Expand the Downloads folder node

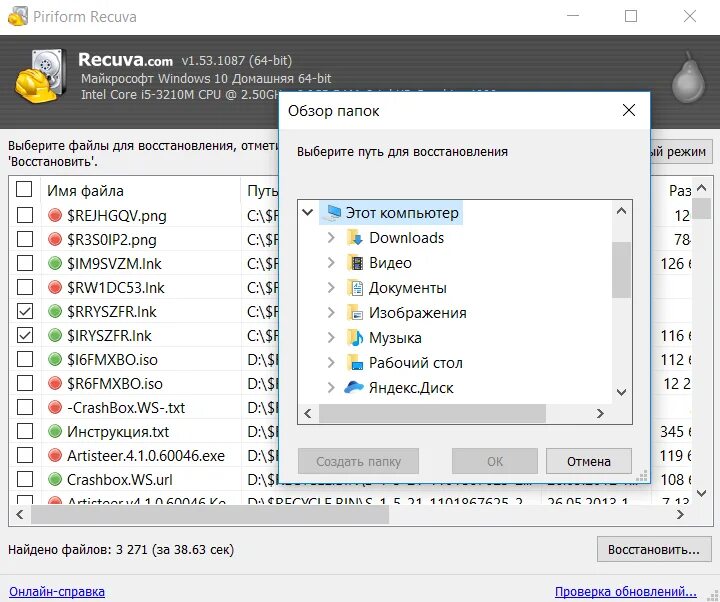point(331,237)
